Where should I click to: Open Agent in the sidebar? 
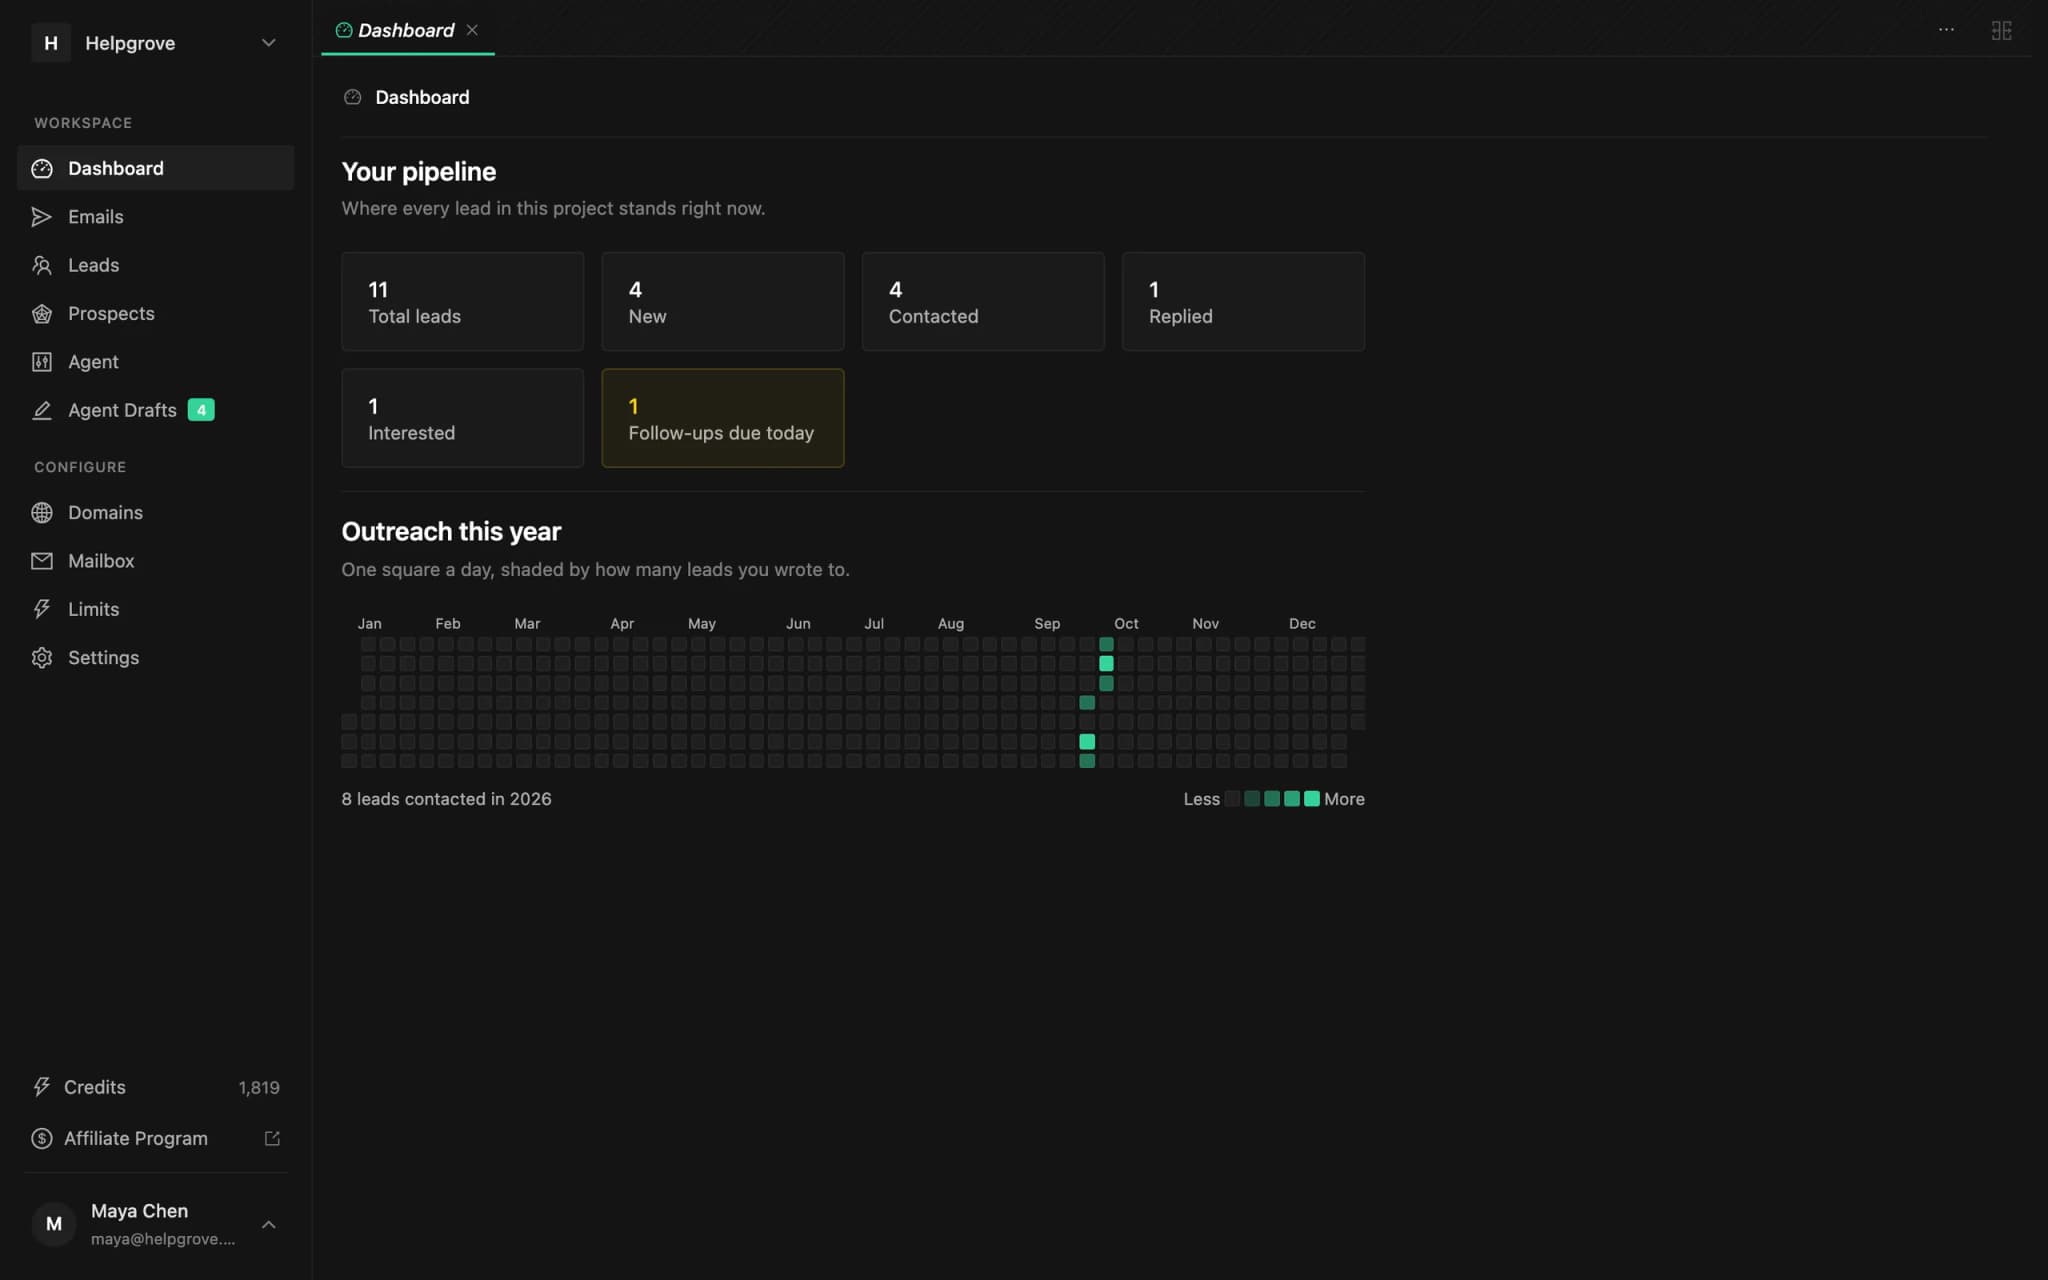tap(156, 362)
